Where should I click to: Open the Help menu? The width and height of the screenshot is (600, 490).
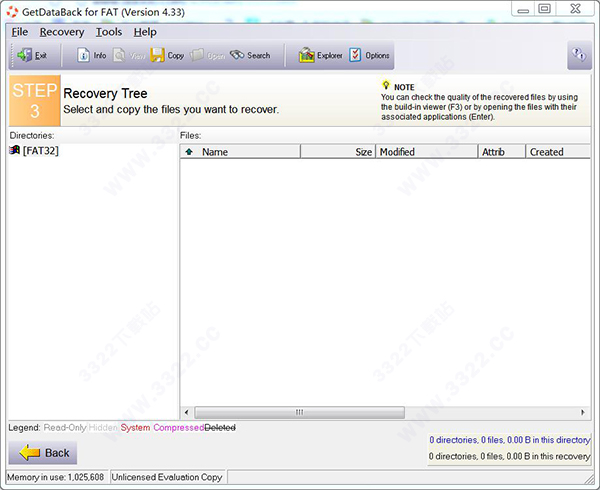pos(145,32)
